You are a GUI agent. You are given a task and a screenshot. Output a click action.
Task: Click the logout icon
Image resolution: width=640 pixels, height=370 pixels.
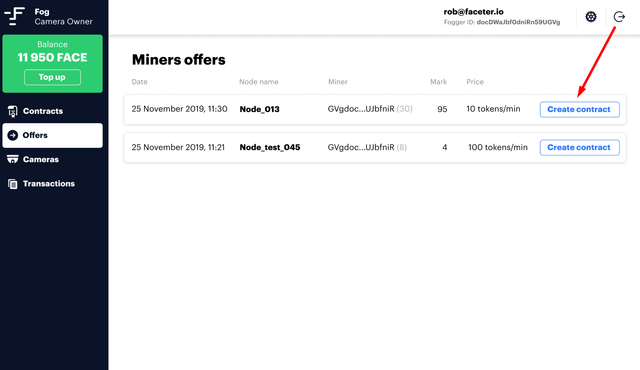619,17
